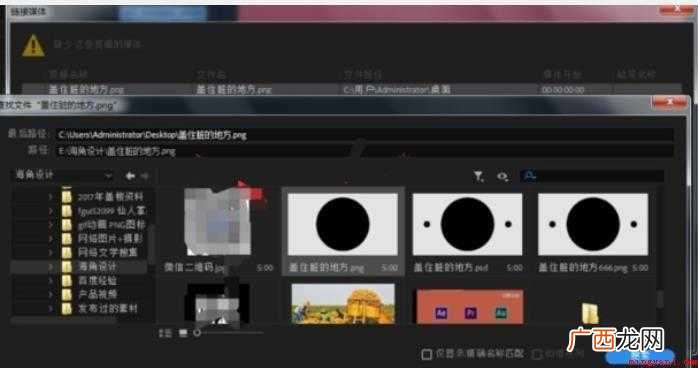Expand the 网络图片+摄影 folder arrow
The width and height of the screenshot is (698, 368).
[x=51, y=239]
